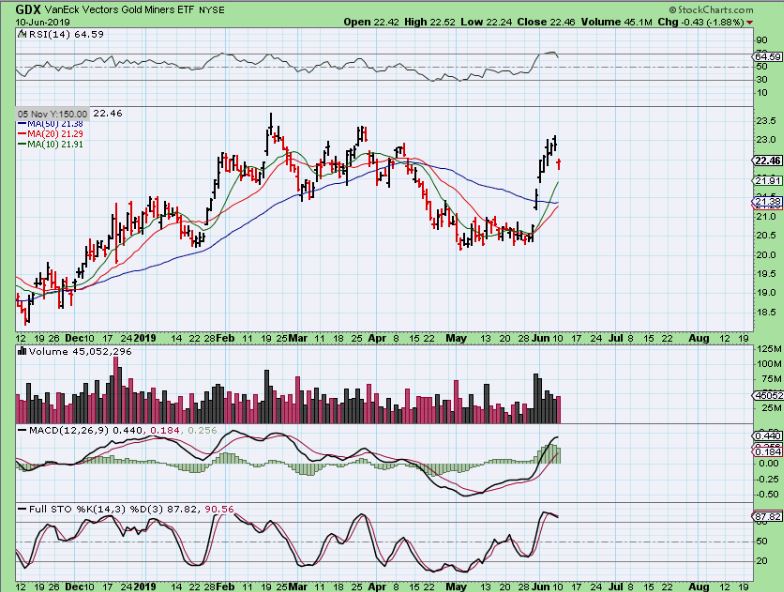Viewport: 784px width, 592px height.
Task: Click the 0.184 signal value tag on right axis
Action: (768, 452)
